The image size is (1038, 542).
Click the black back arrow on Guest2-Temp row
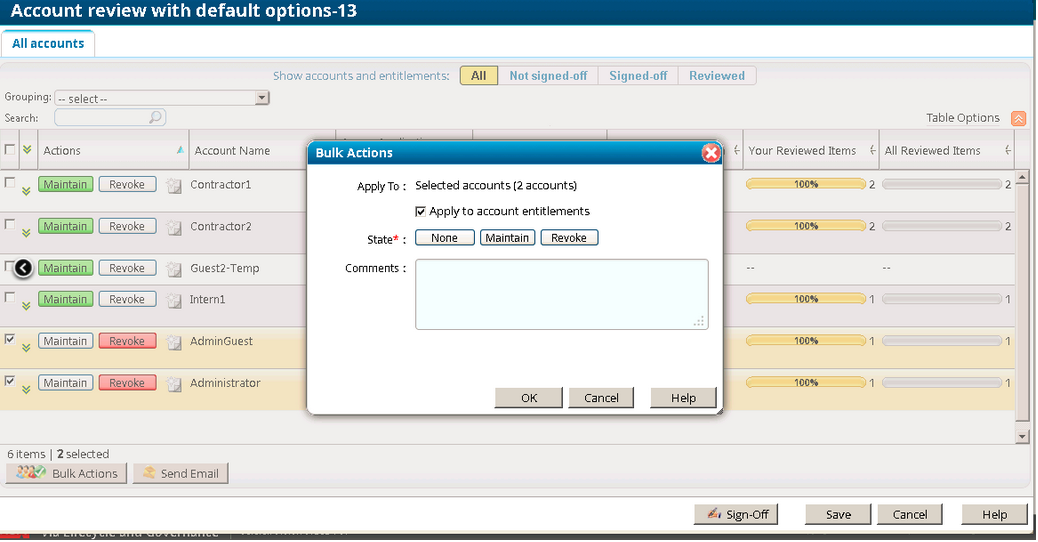point(23,268)
